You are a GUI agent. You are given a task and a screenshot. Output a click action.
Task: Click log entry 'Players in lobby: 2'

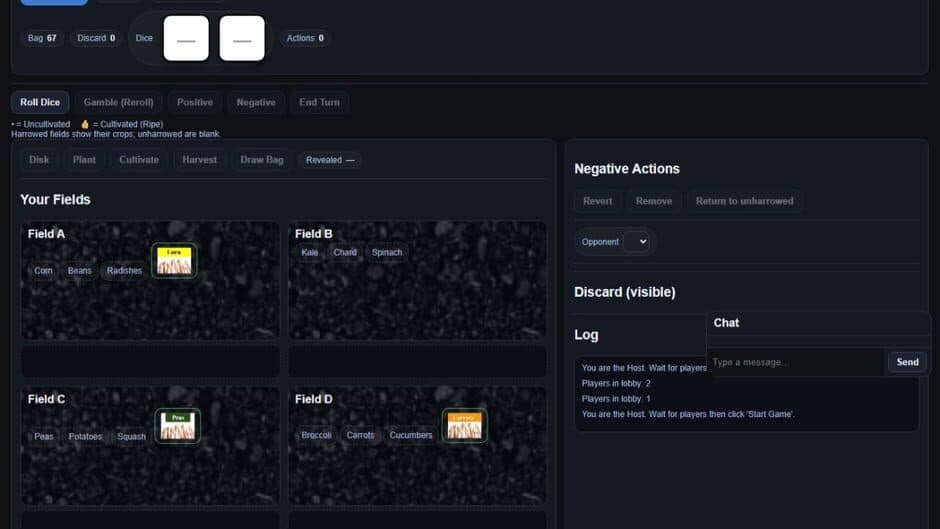tap(616, 383)
